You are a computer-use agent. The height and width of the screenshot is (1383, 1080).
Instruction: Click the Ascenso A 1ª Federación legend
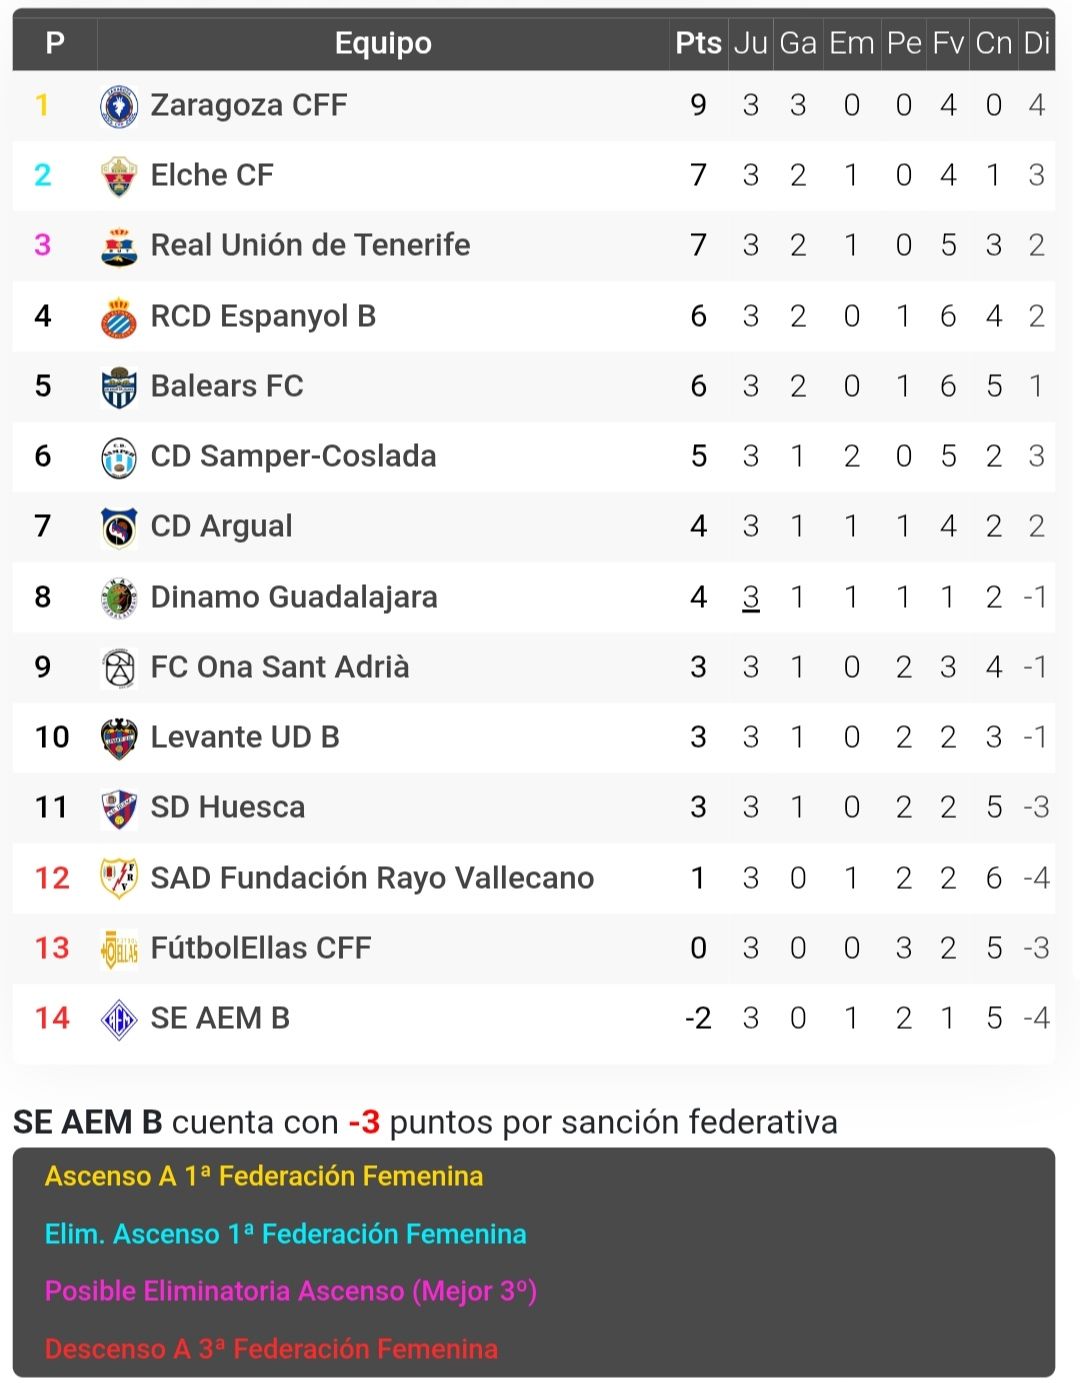(264, 1176)
